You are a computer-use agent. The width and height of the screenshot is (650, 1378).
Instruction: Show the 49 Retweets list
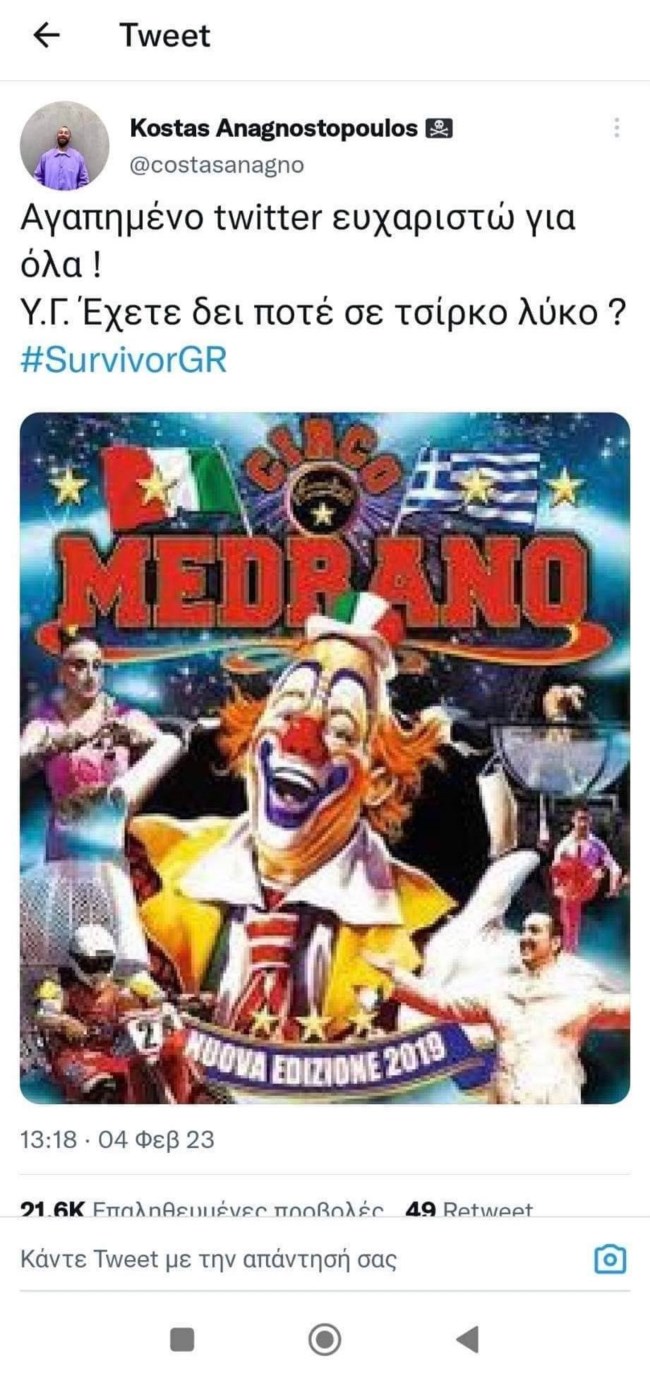coord(469,1210)
